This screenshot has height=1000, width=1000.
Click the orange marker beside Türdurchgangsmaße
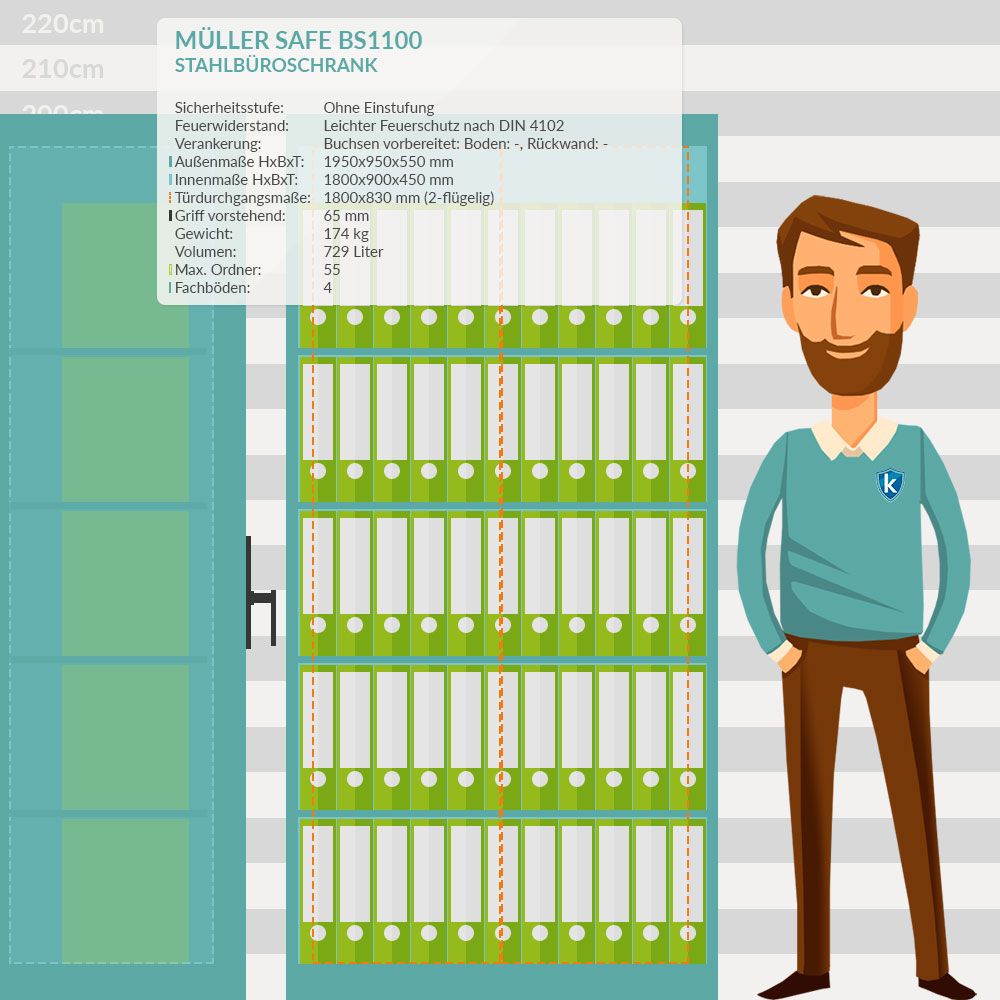(170, 198)
